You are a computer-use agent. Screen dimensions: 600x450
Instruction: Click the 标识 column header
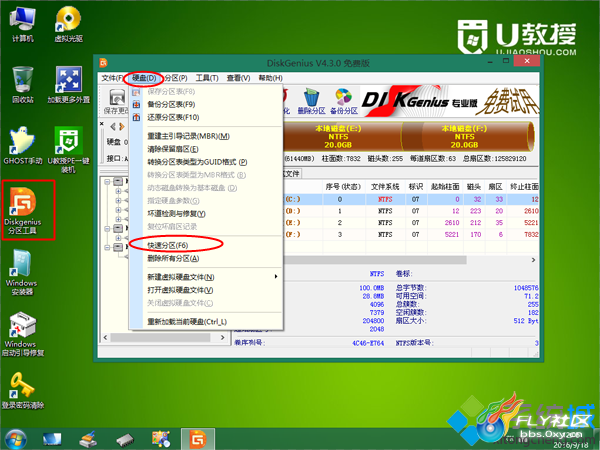(416, 187)
